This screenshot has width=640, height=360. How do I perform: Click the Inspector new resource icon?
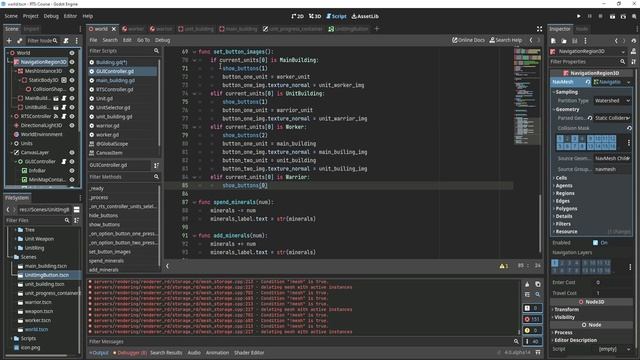point(553,41)
